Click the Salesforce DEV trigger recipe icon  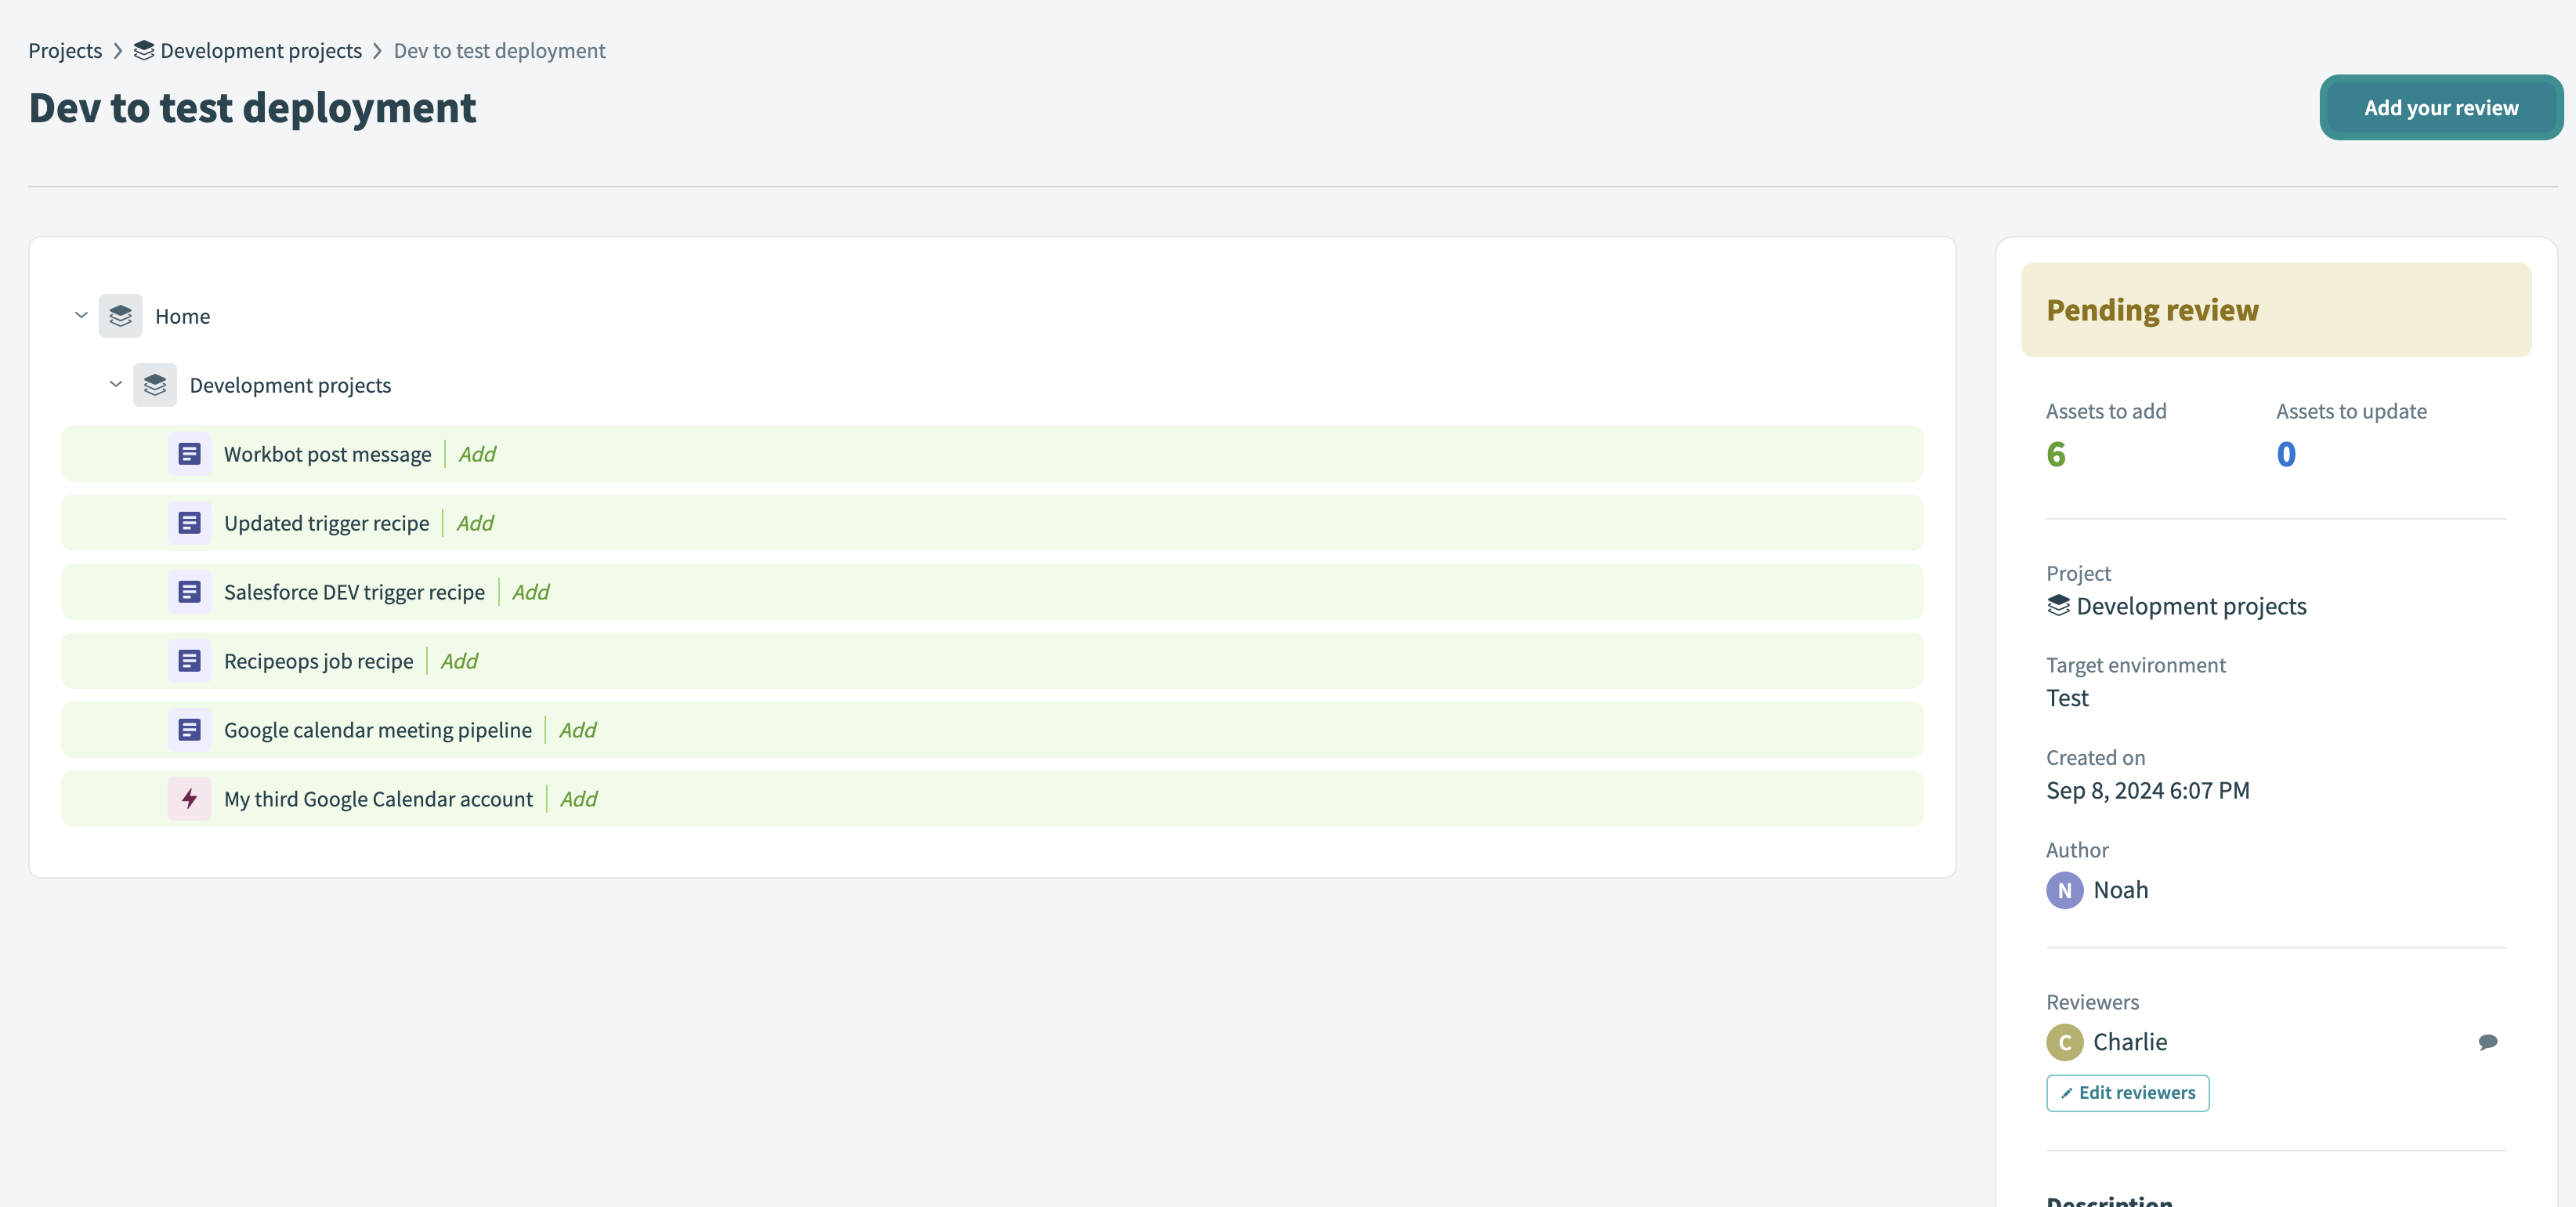pyautogui.click(x=189, y=592)
